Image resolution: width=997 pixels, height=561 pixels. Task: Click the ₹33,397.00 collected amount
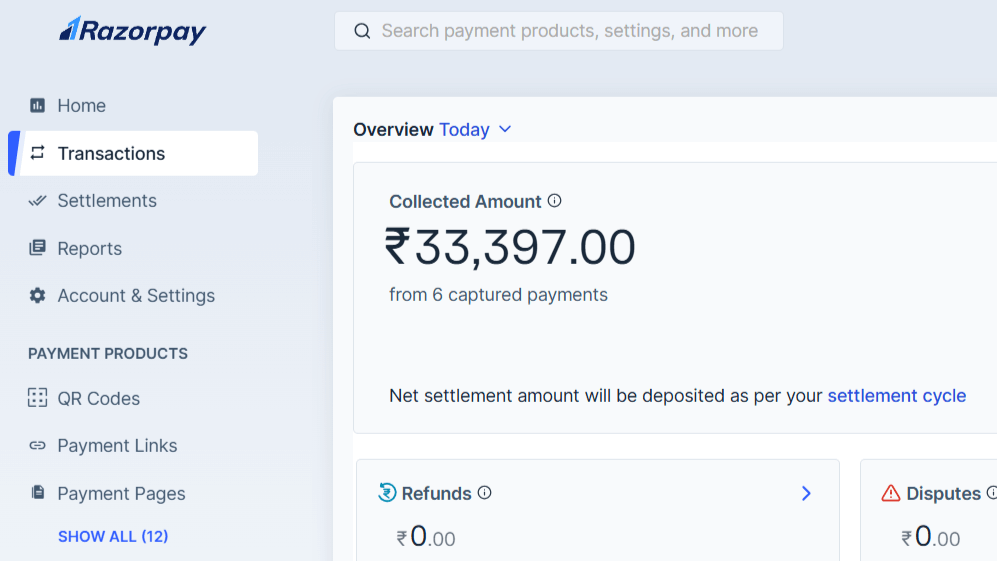pyautogui.click(x=510, y=247)
